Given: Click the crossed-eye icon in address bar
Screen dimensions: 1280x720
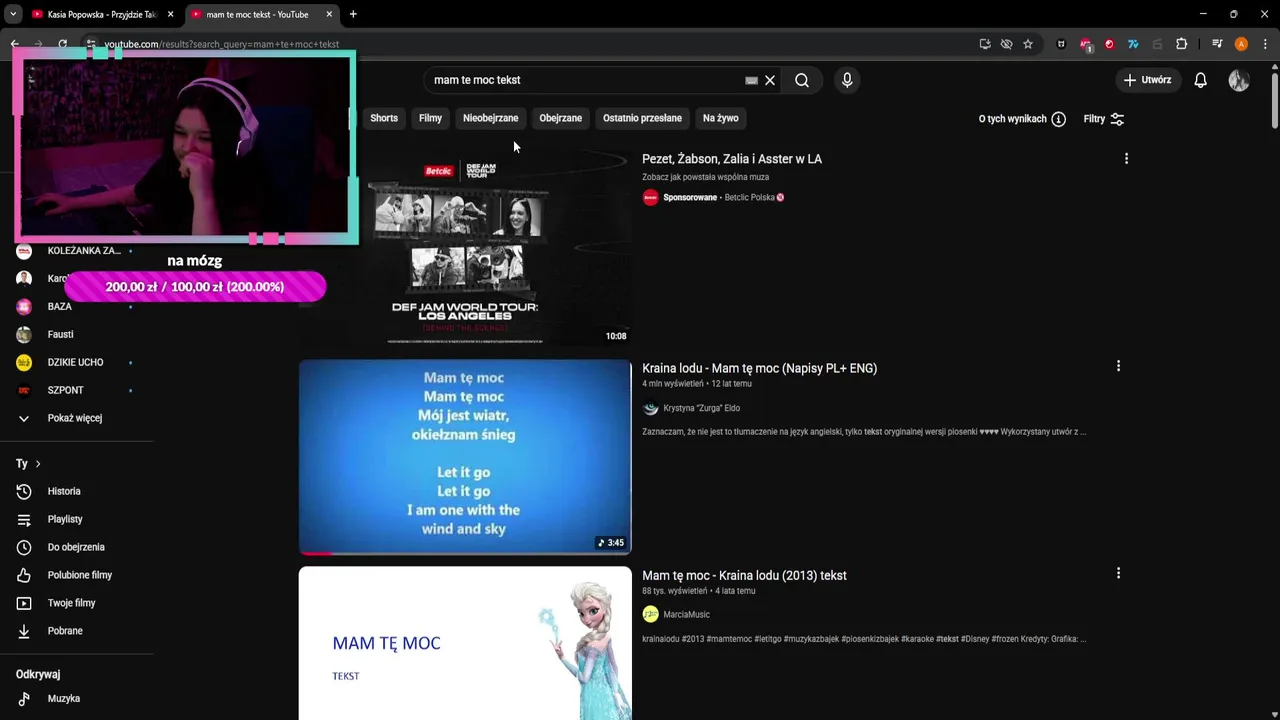Looking at the screenshot, I should [x=1006, y=44].
